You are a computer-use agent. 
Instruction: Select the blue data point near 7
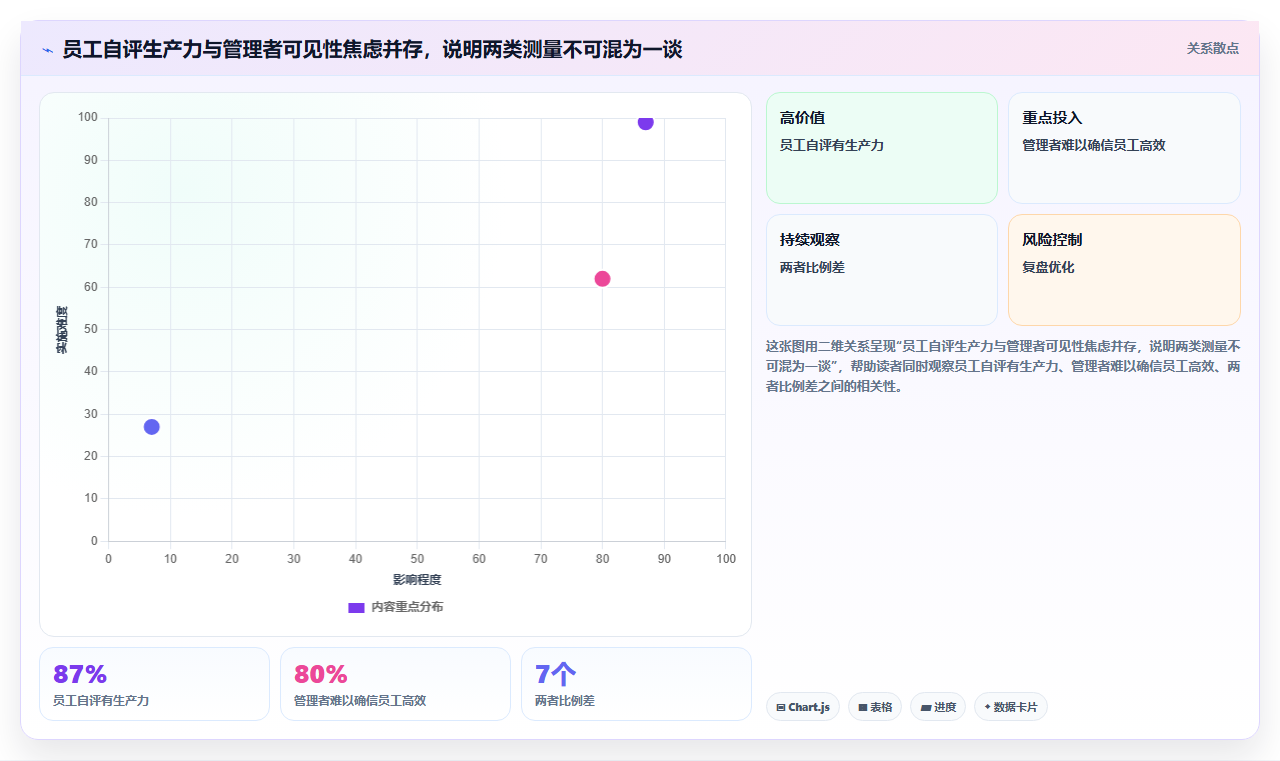click(152, 427)
